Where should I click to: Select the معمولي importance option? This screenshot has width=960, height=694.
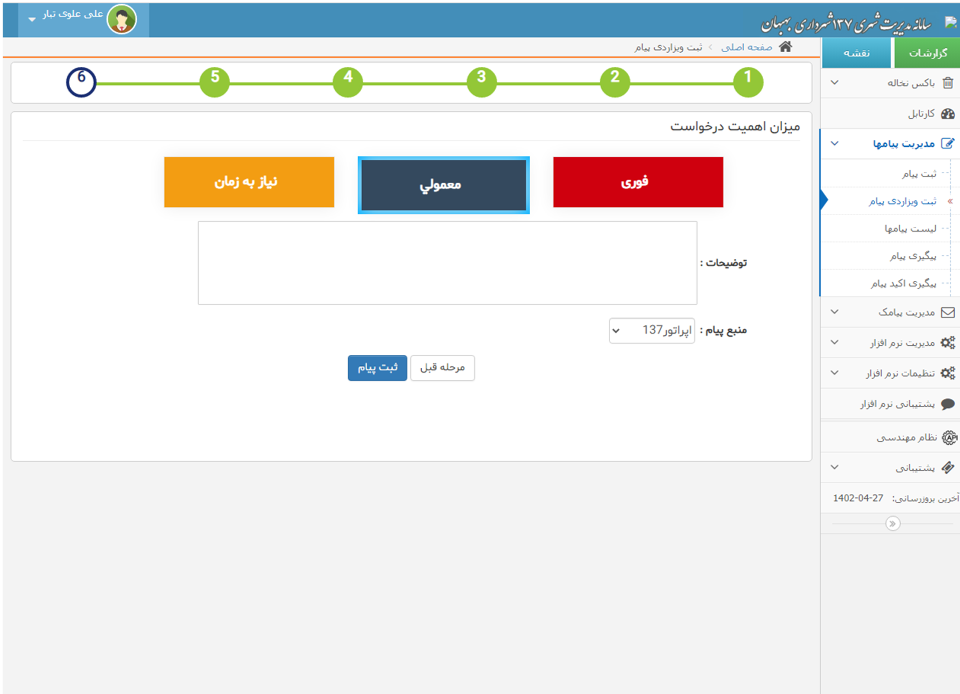[x=443, y=185]
